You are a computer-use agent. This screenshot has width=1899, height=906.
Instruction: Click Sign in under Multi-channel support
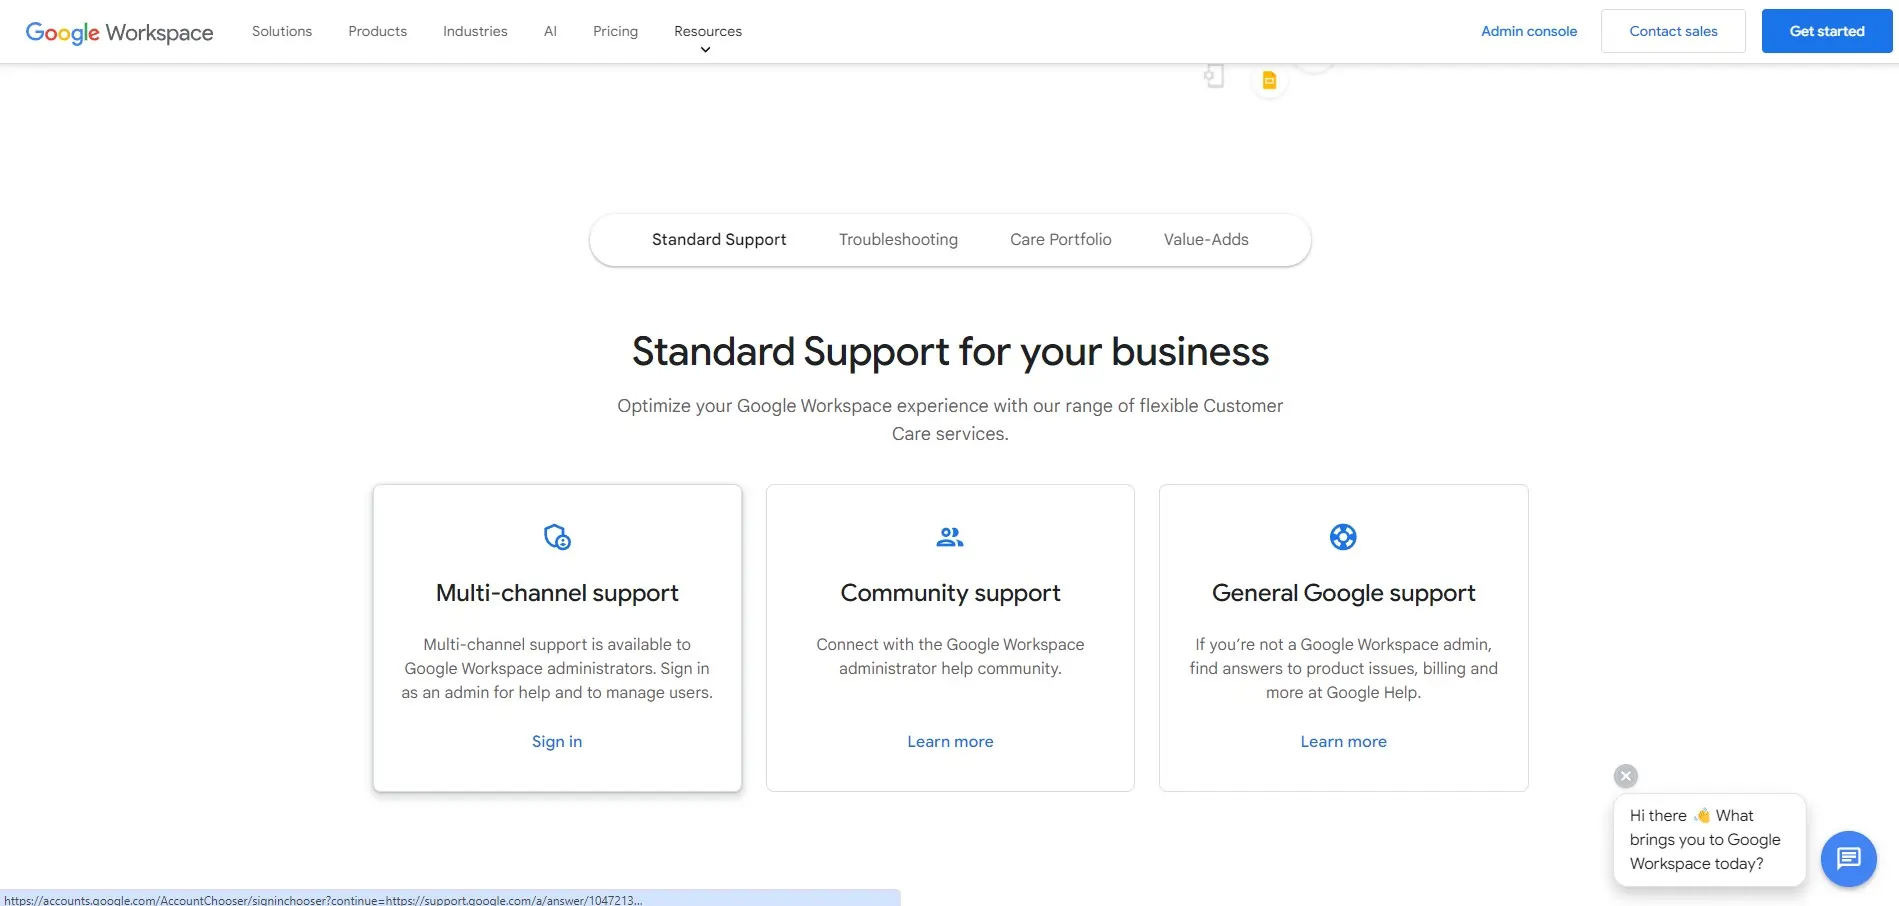point(557,742)
